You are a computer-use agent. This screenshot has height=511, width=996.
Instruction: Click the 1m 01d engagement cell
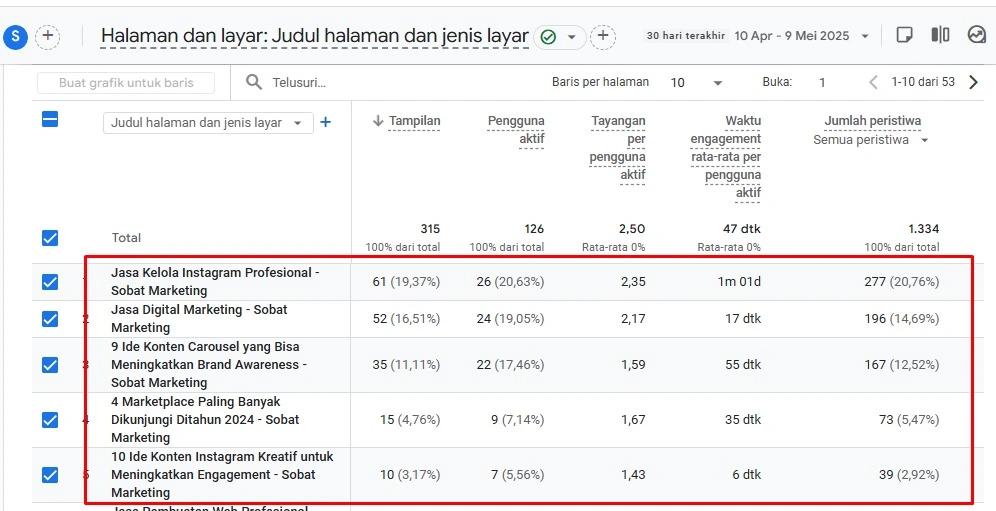(739, 282)
